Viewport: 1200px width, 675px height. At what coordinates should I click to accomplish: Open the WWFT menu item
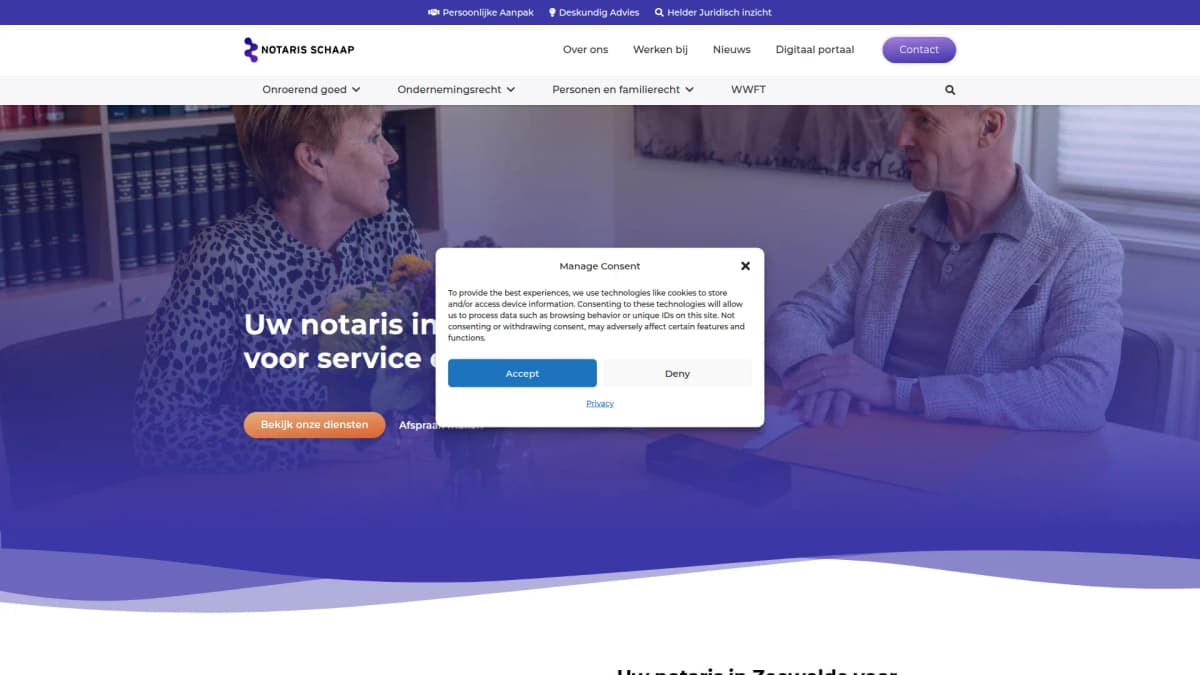click(x=748, y=90)
